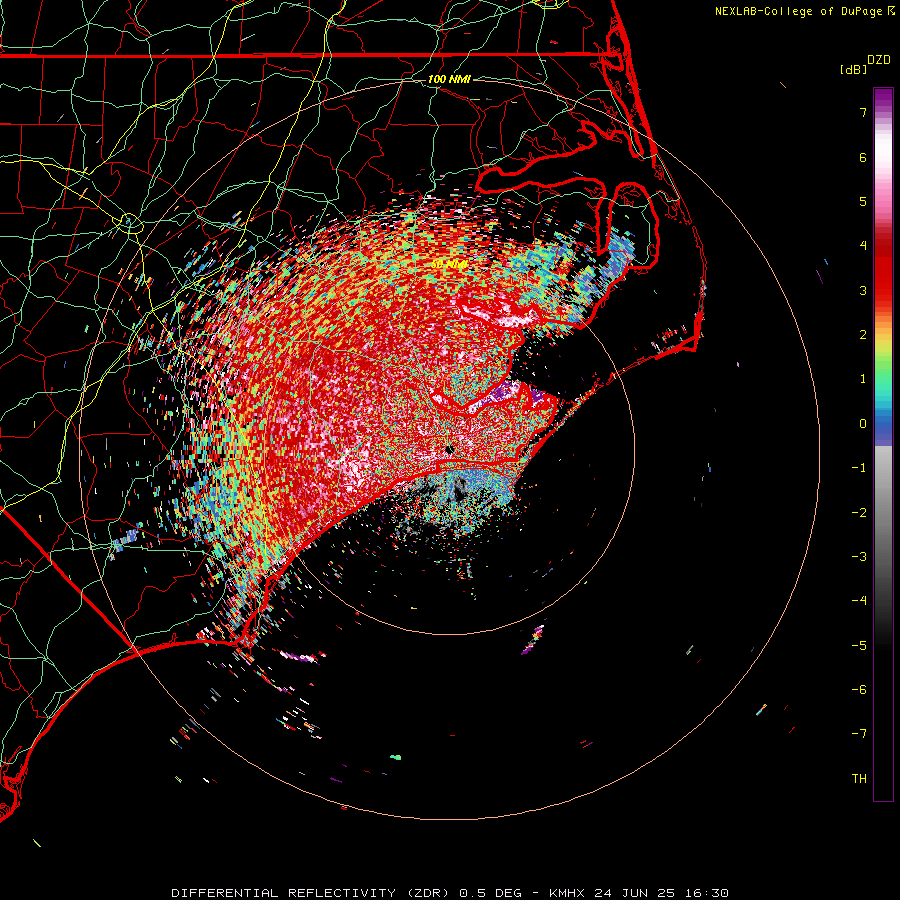Click the -6 value on the dB scale

tap(859, 690)
